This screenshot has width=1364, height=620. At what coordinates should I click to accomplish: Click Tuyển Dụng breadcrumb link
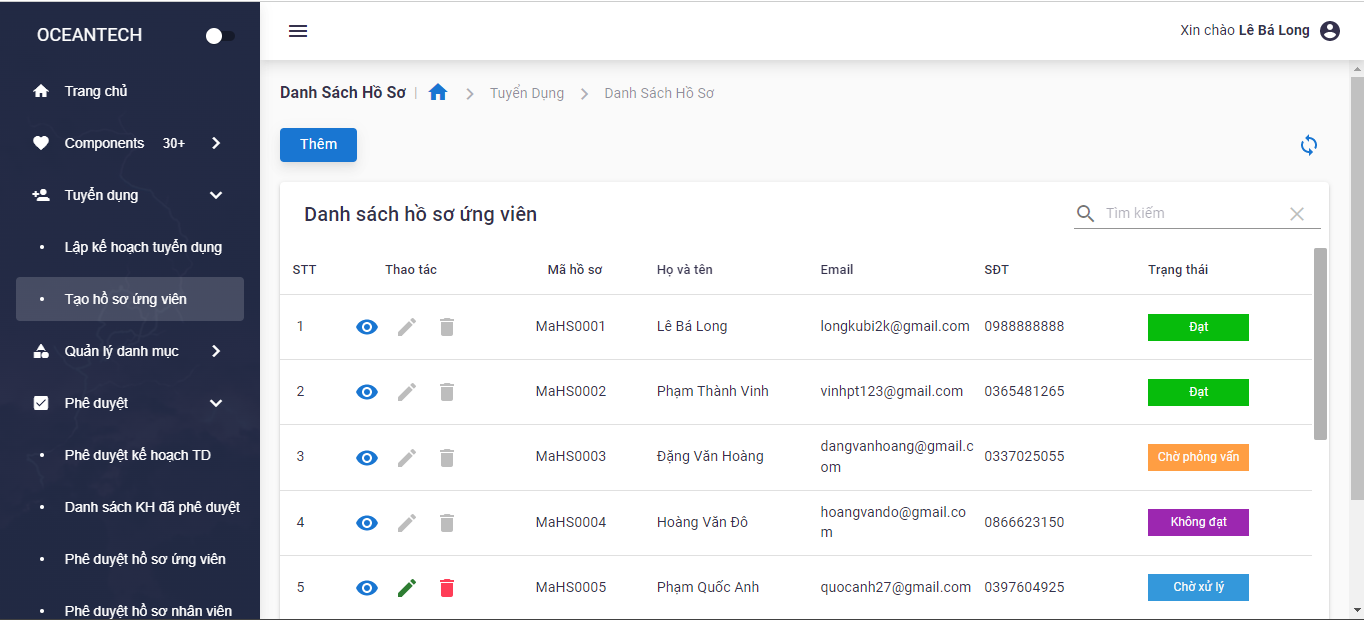(527, 93)
